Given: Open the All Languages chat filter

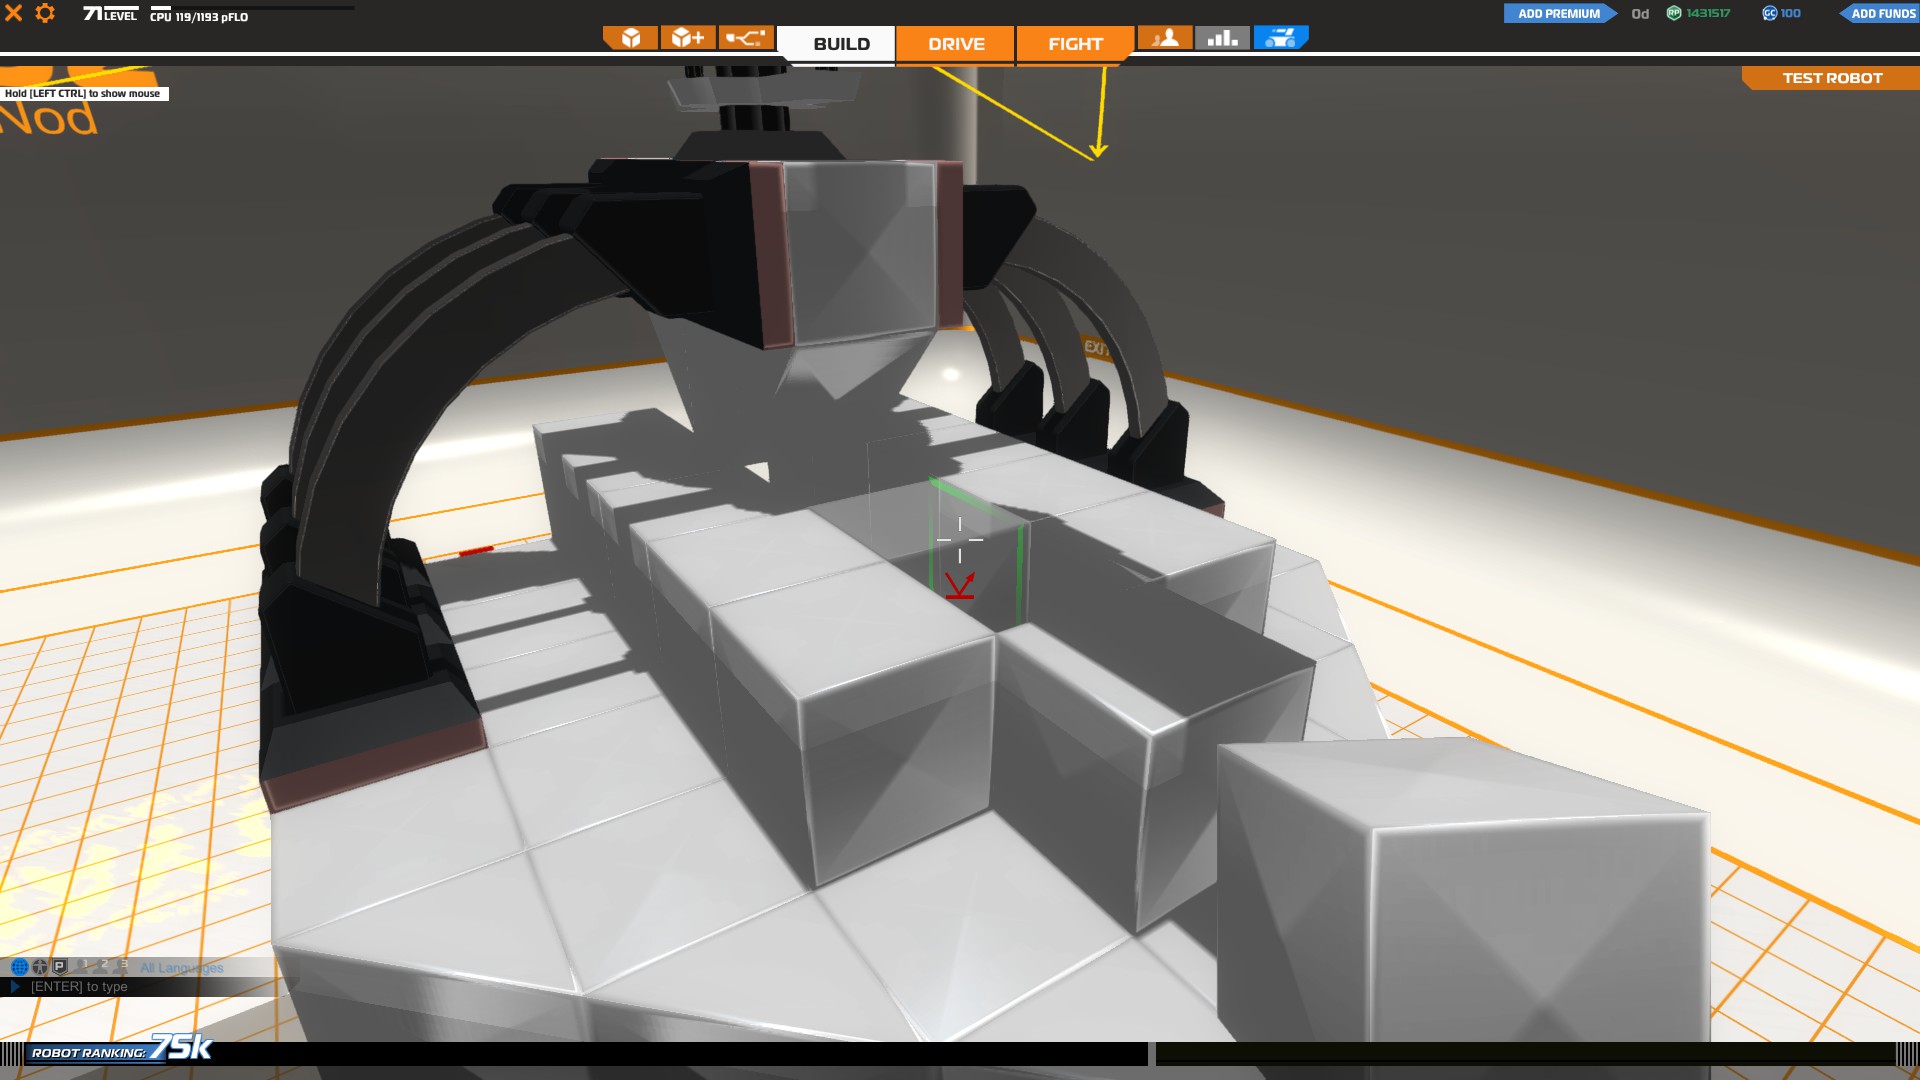Looking at the screenshot, I should pyautogui.click(x=181, y=968).
